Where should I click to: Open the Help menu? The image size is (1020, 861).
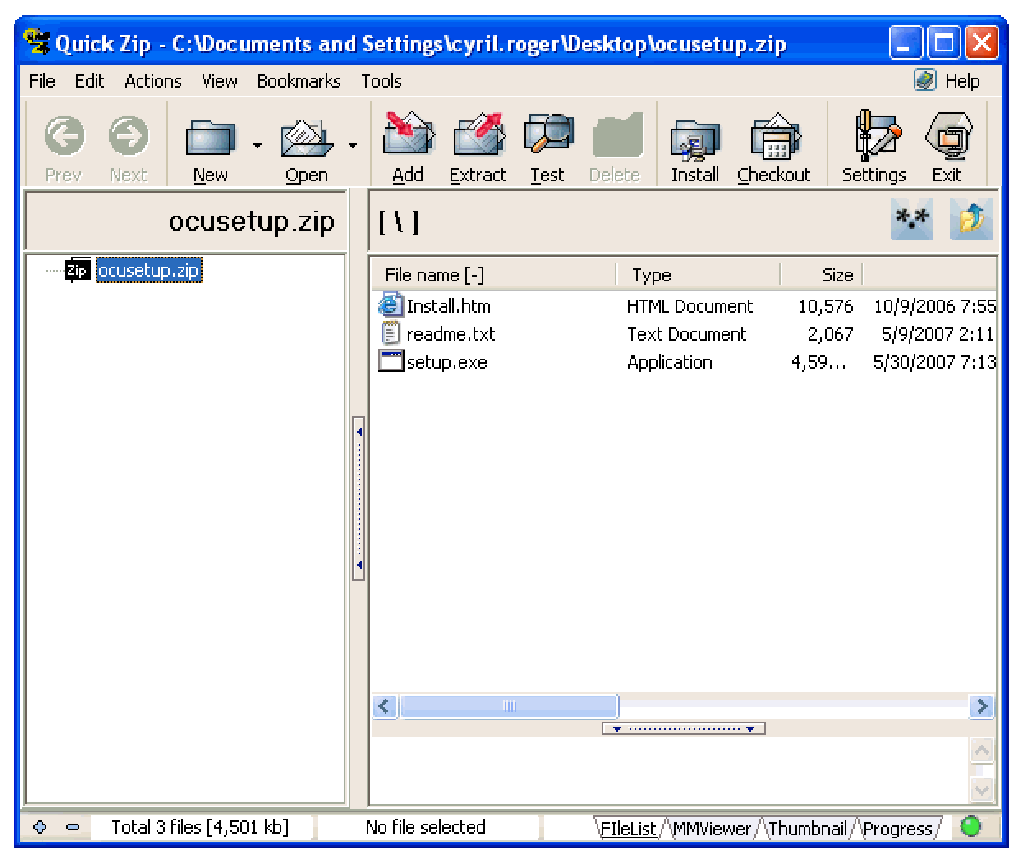963,81
